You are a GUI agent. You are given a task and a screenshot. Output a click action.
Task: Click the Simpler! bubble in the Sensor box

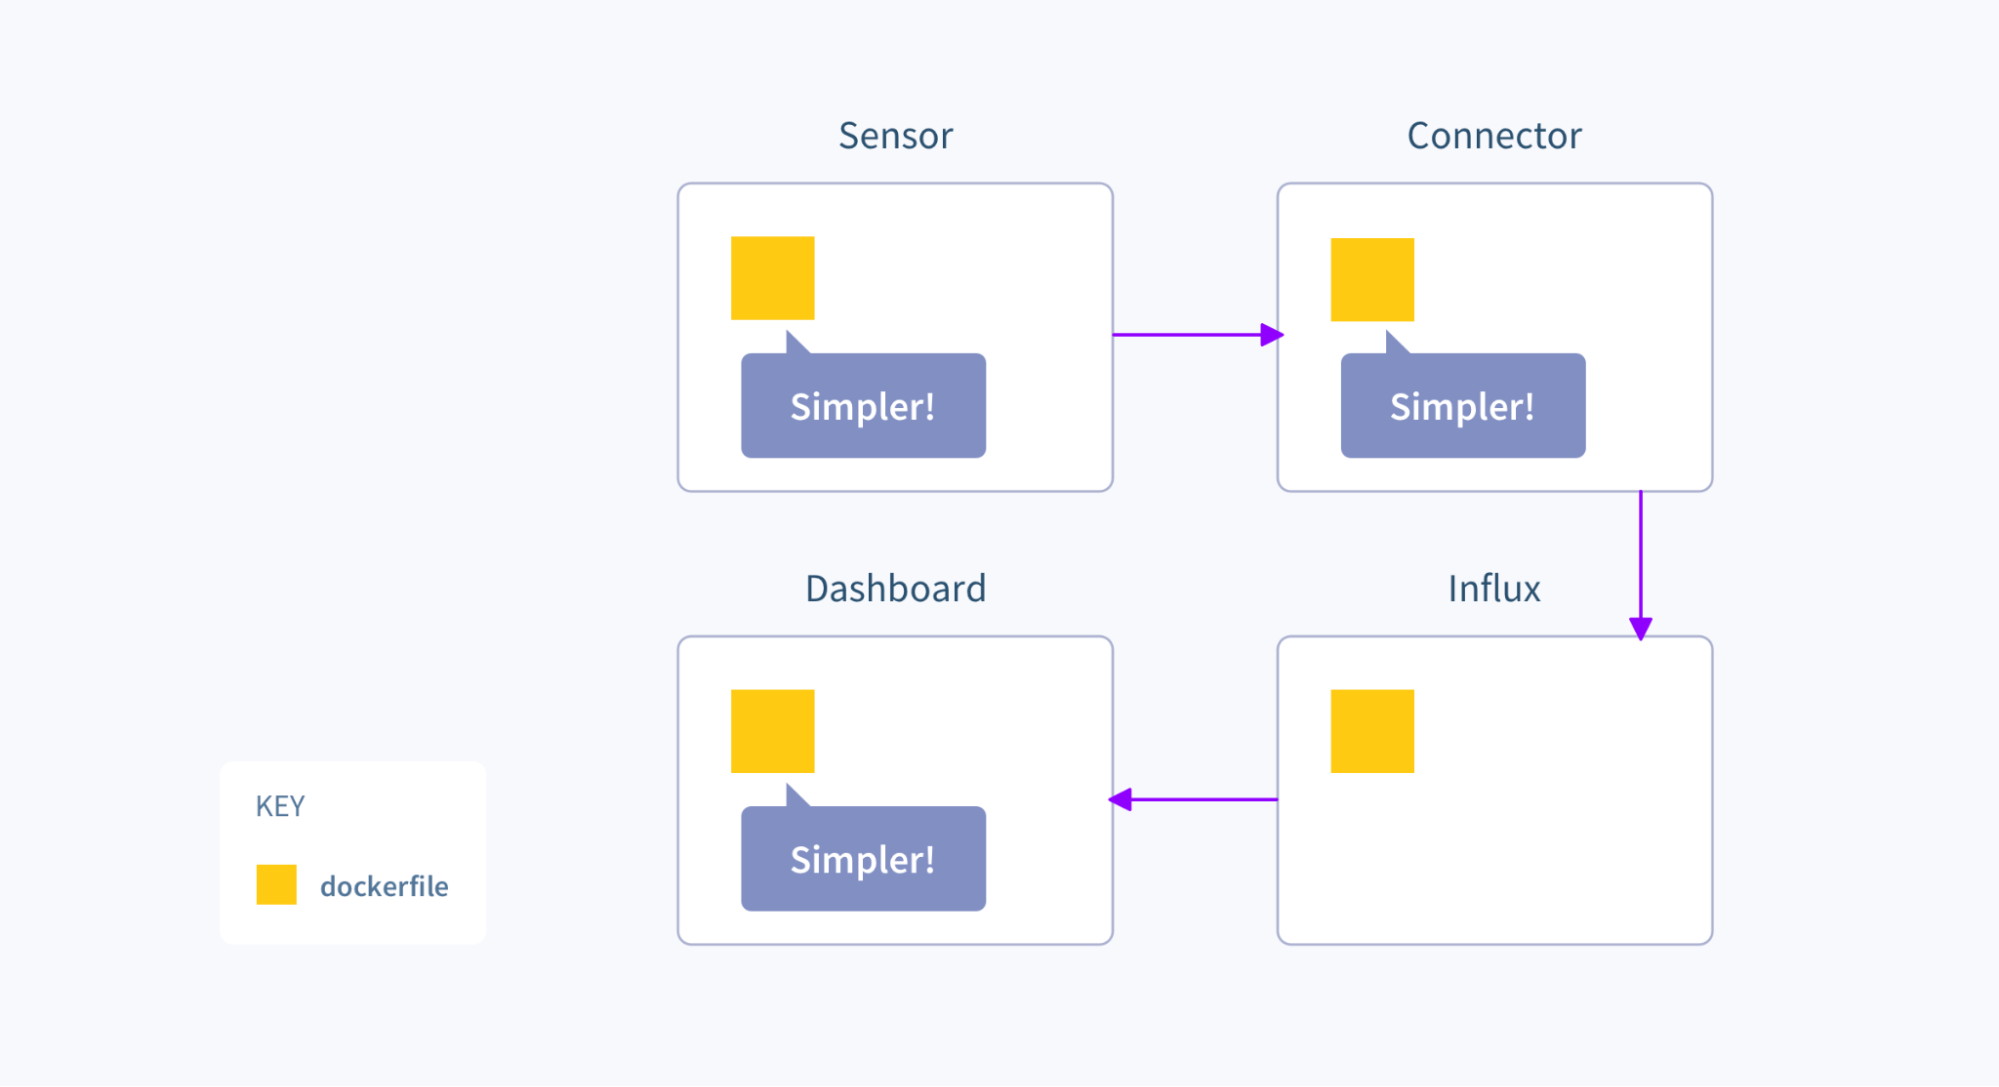(863, 406)
